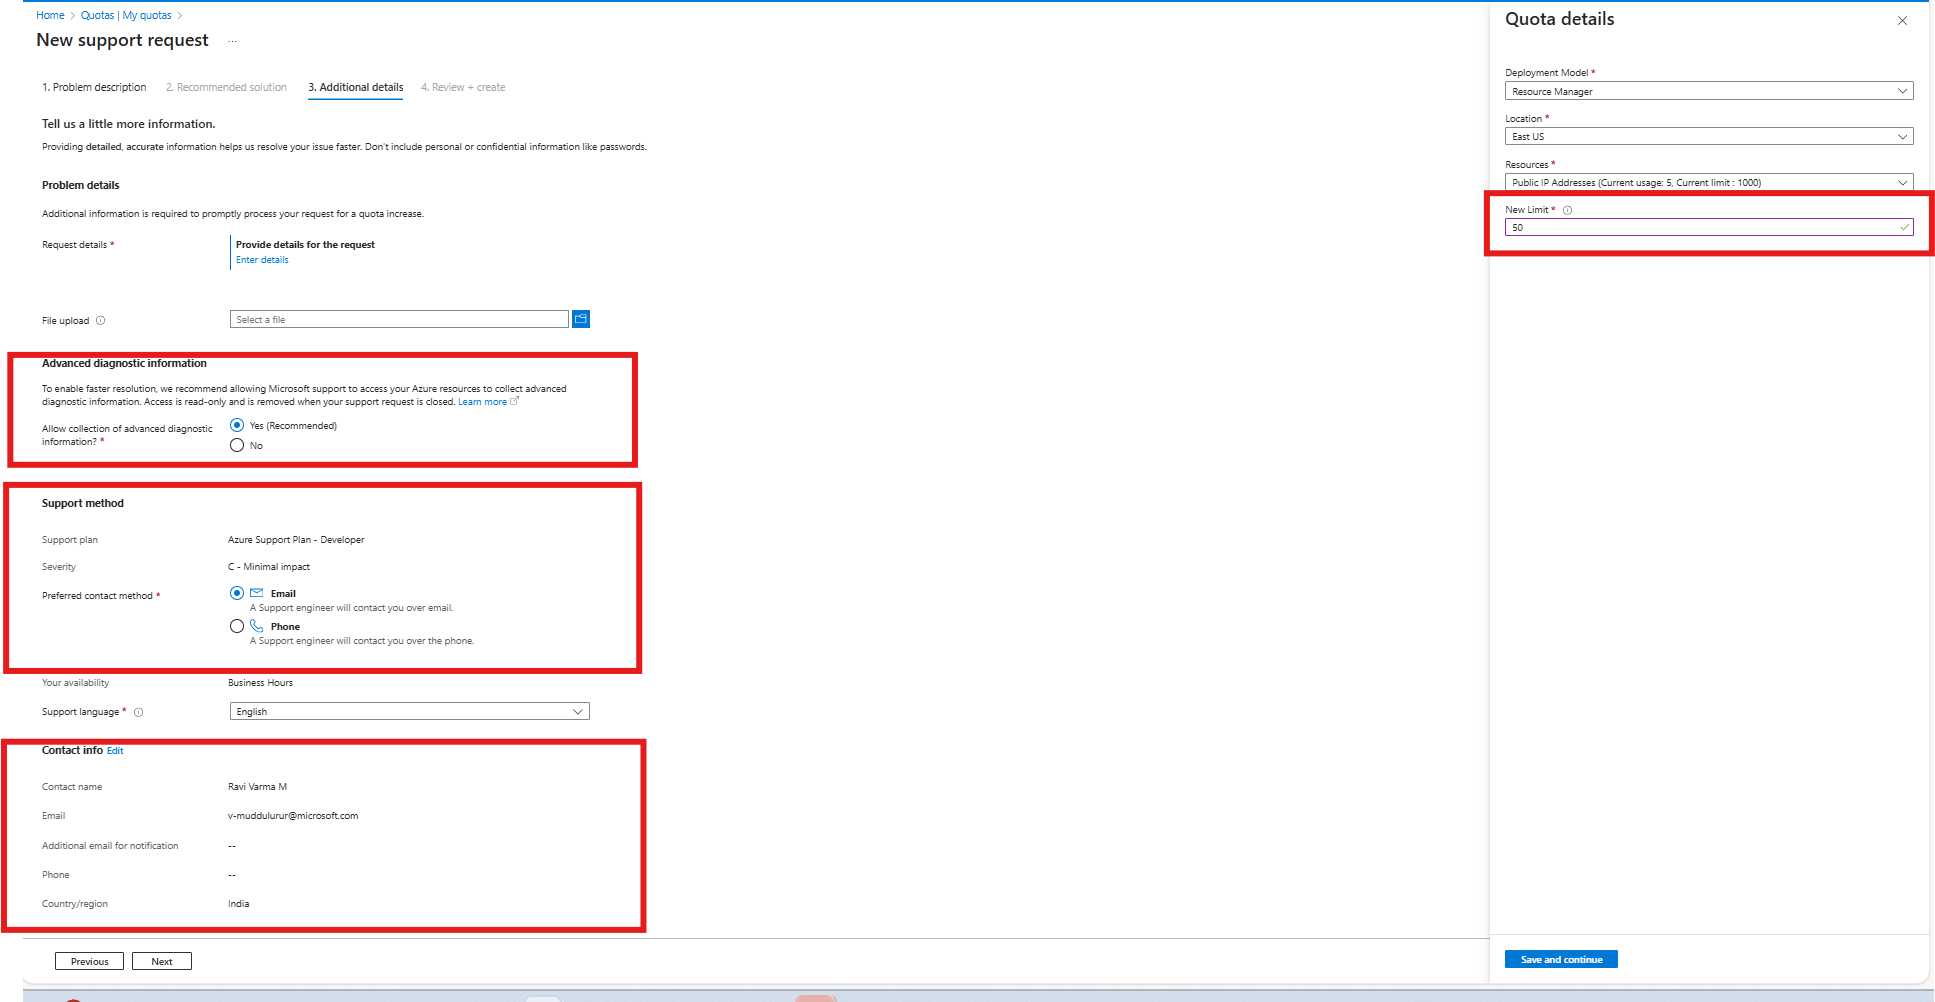Screen dimensions: 1935x1002
Task: Click the file browse folder icon
Action: (x=581, y=319)
